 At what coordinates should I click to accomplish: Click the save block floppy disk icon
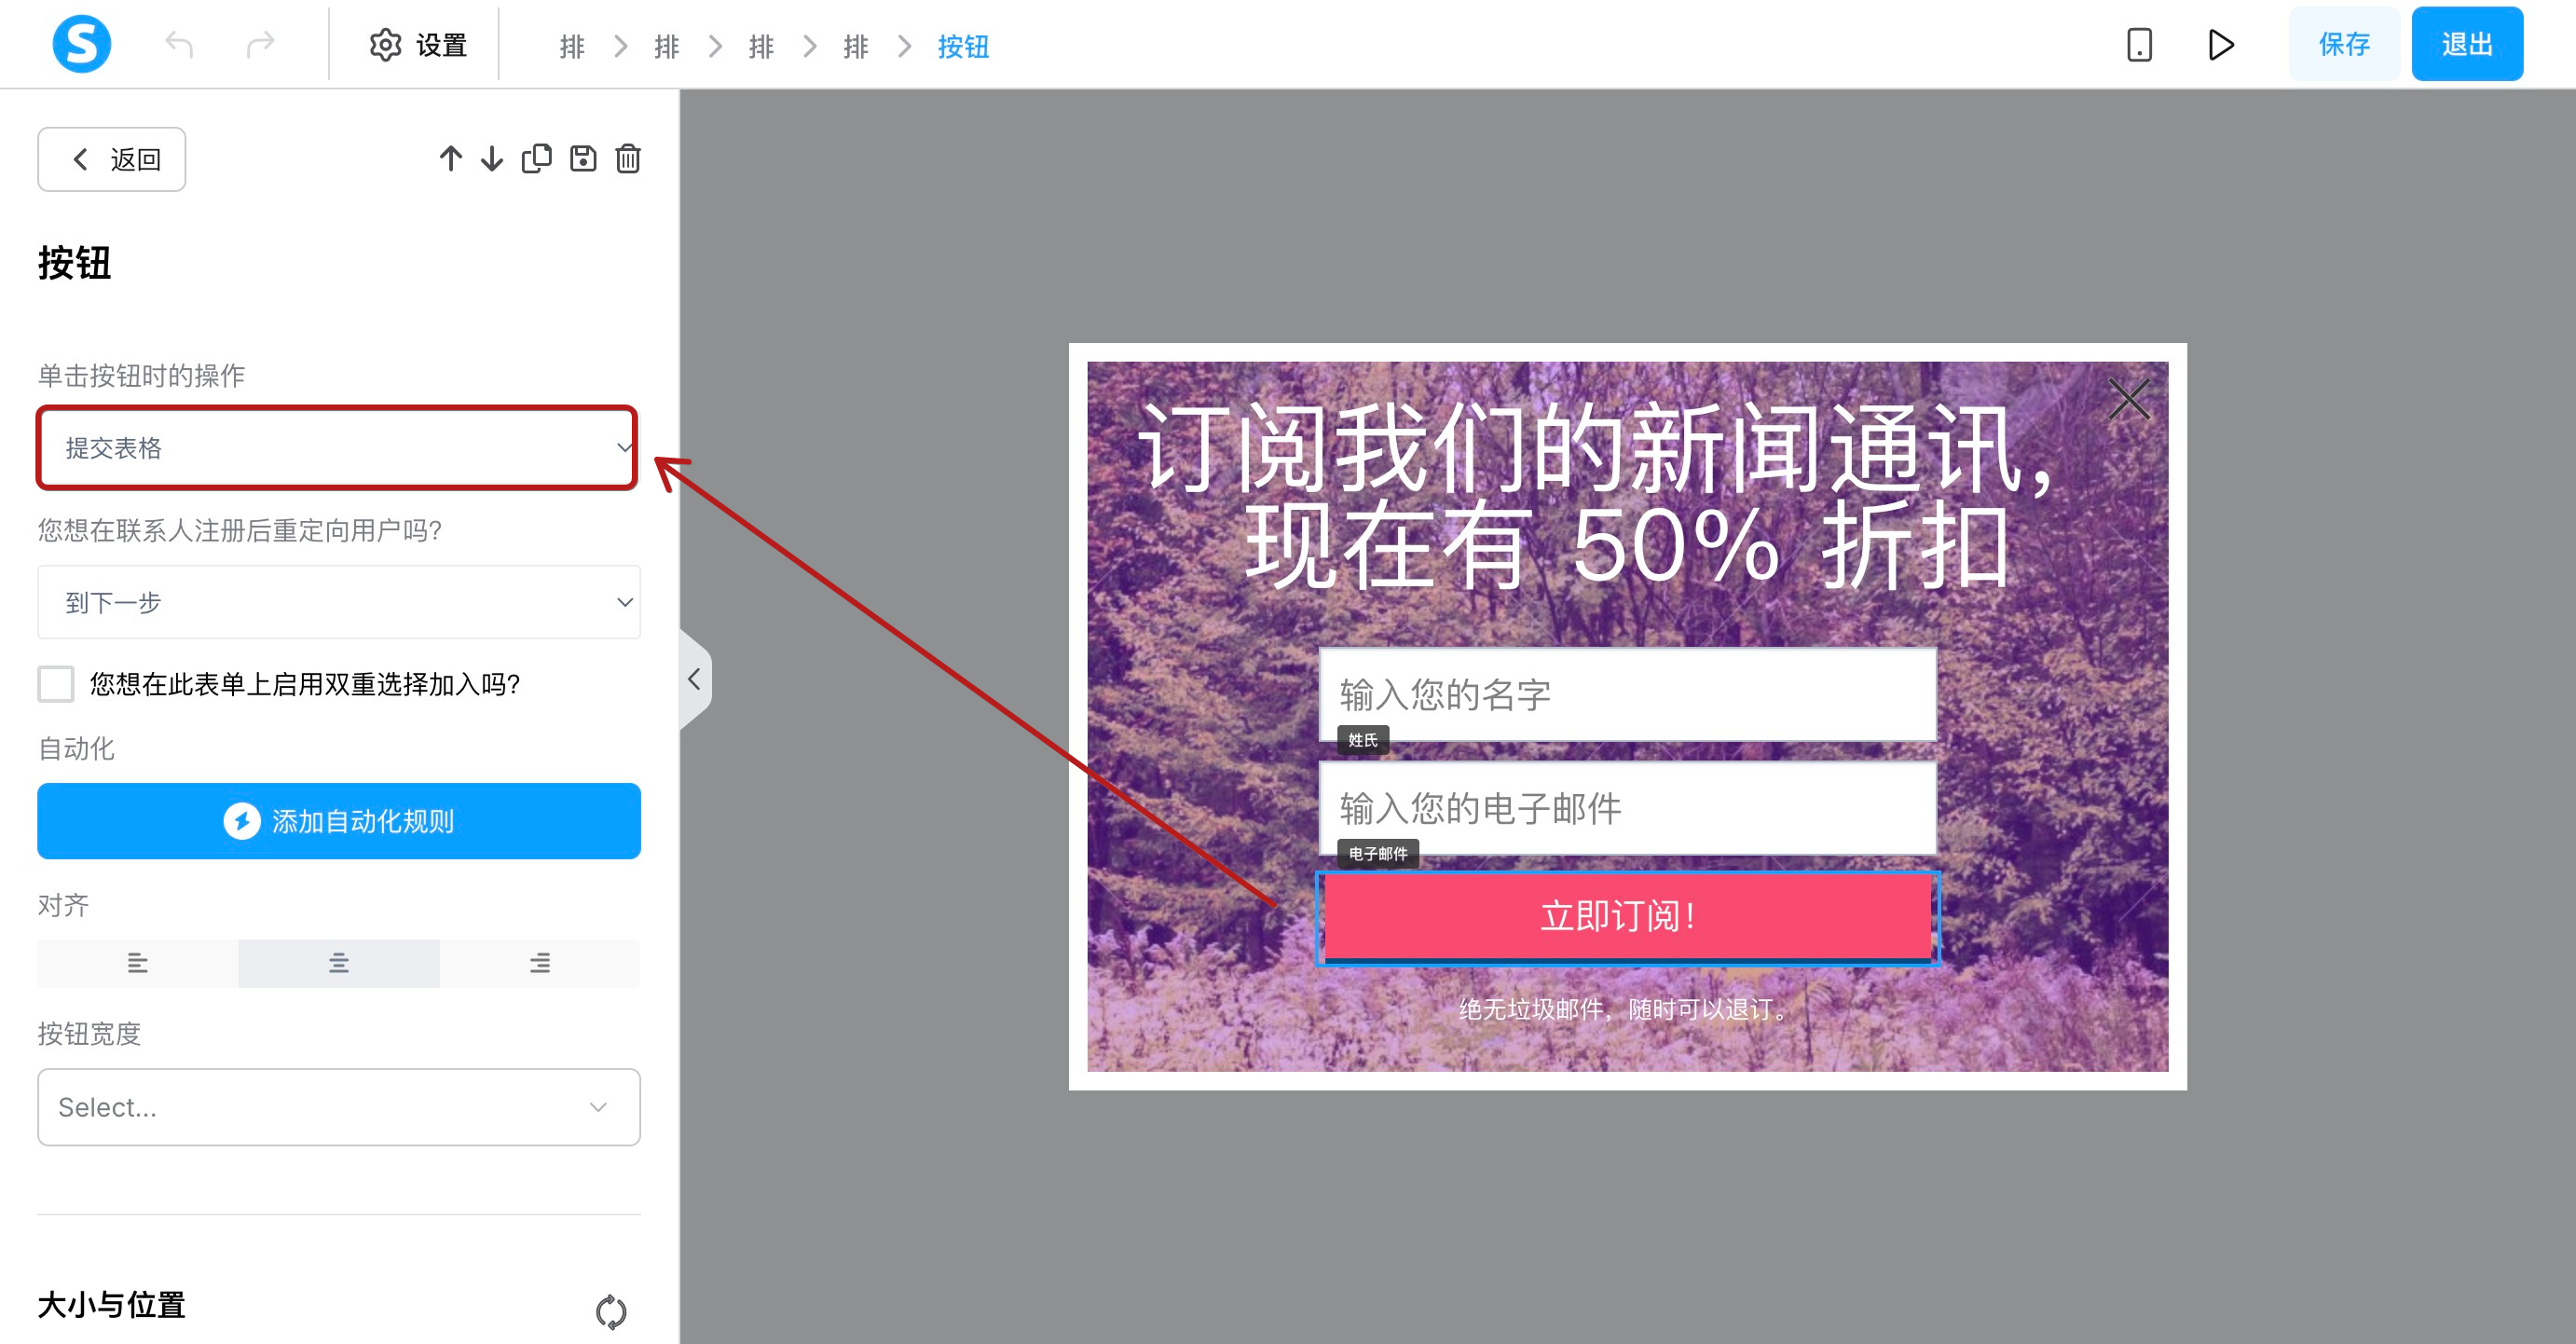click(x=583, y=159)
